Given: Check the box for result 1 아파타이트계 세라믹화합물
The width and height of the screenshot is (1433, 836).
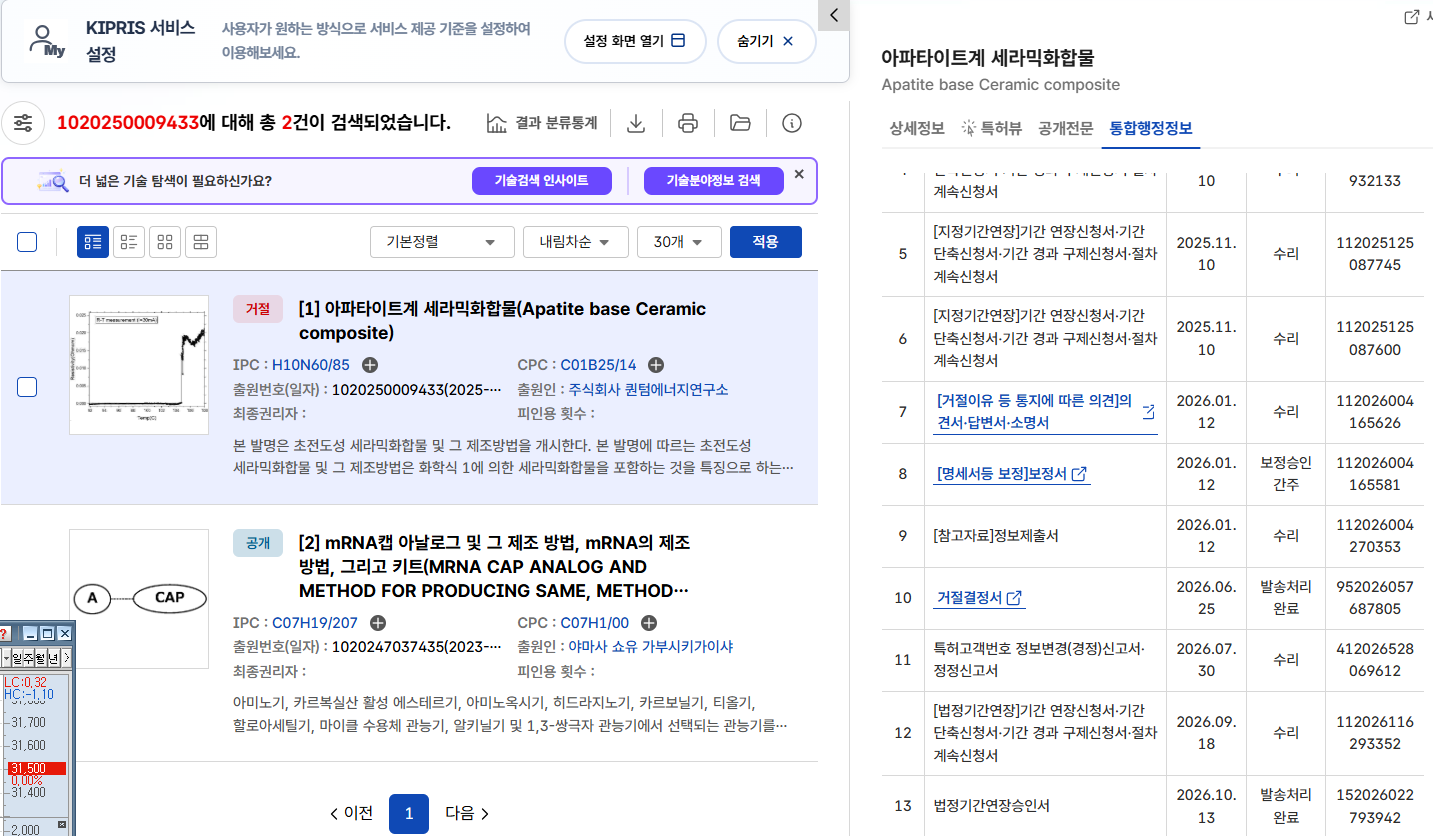Looking at the screenshot, I should click(x=27, y=387).
